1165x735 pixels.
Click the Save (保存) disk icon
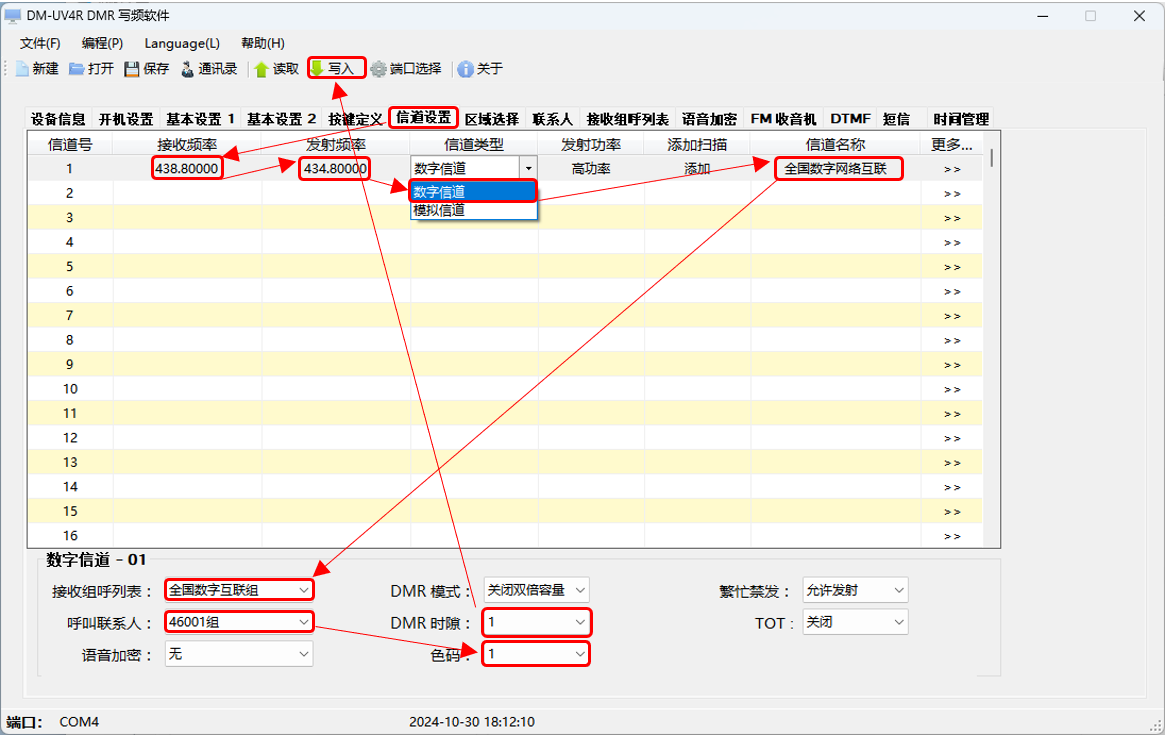point(132,69)
